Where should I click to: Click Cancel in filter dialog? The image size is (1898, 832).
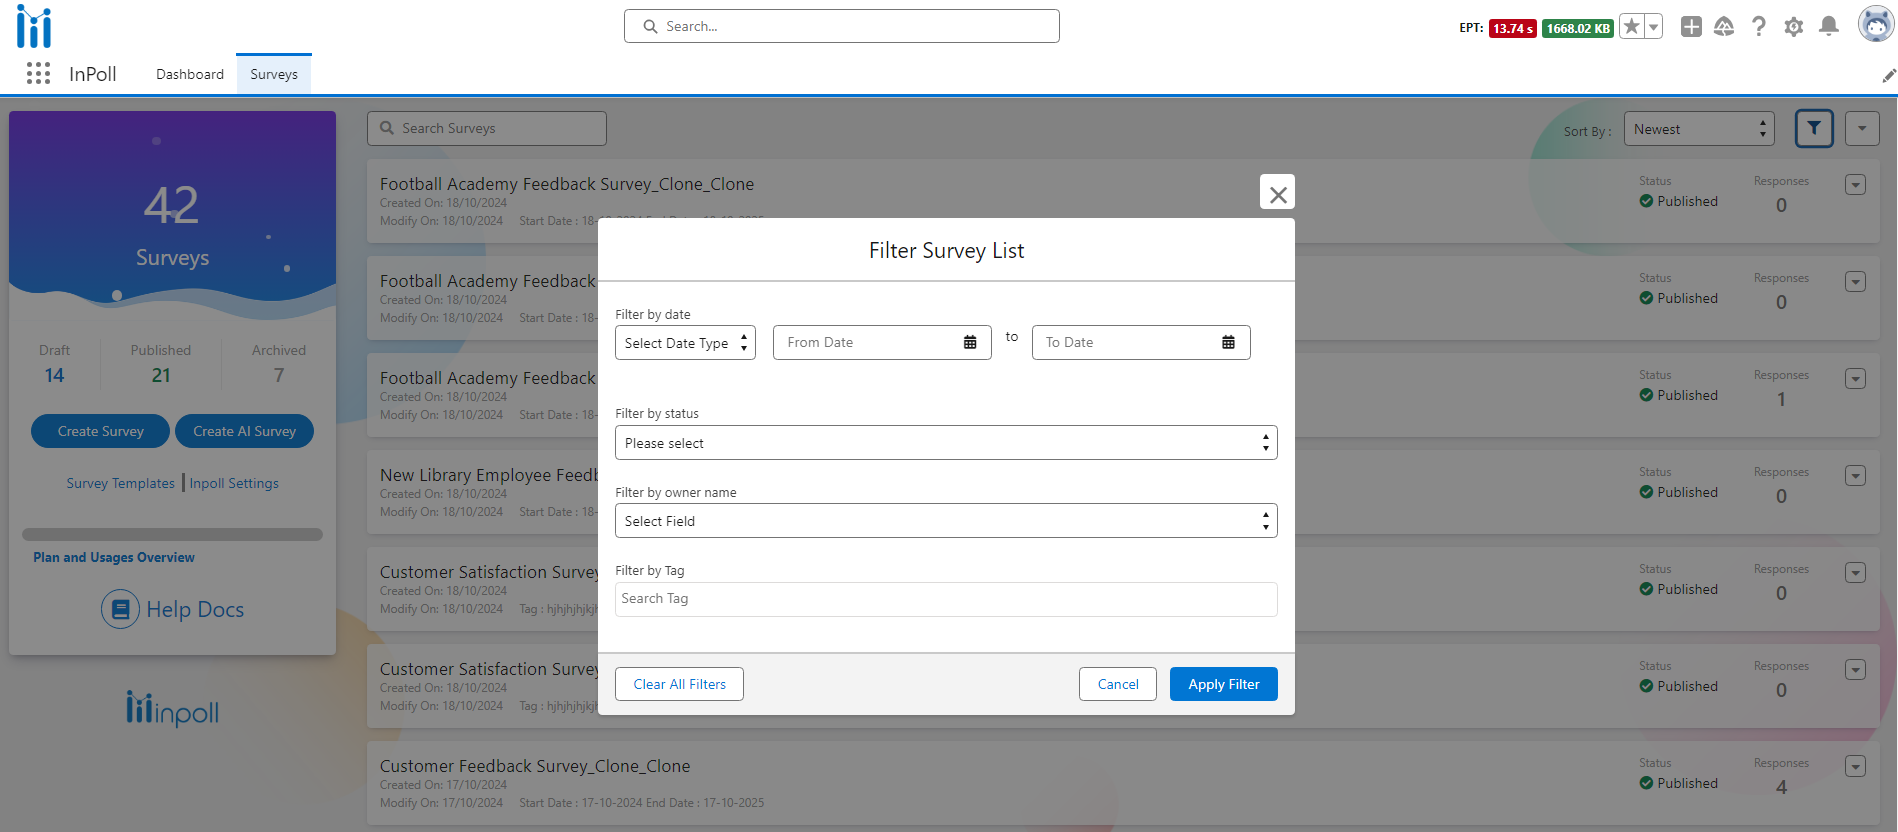click(1118, 684)
